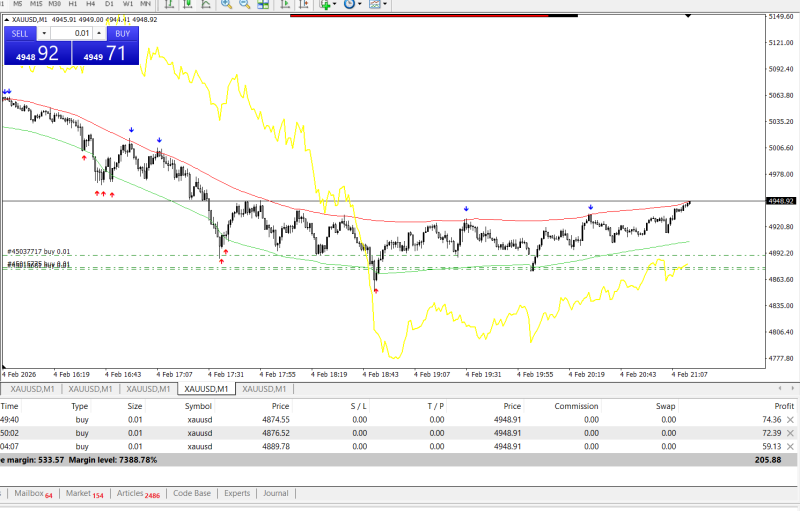Open the Articles tab
The height and width of the screenshot is (511, 800).
point(138,494)
